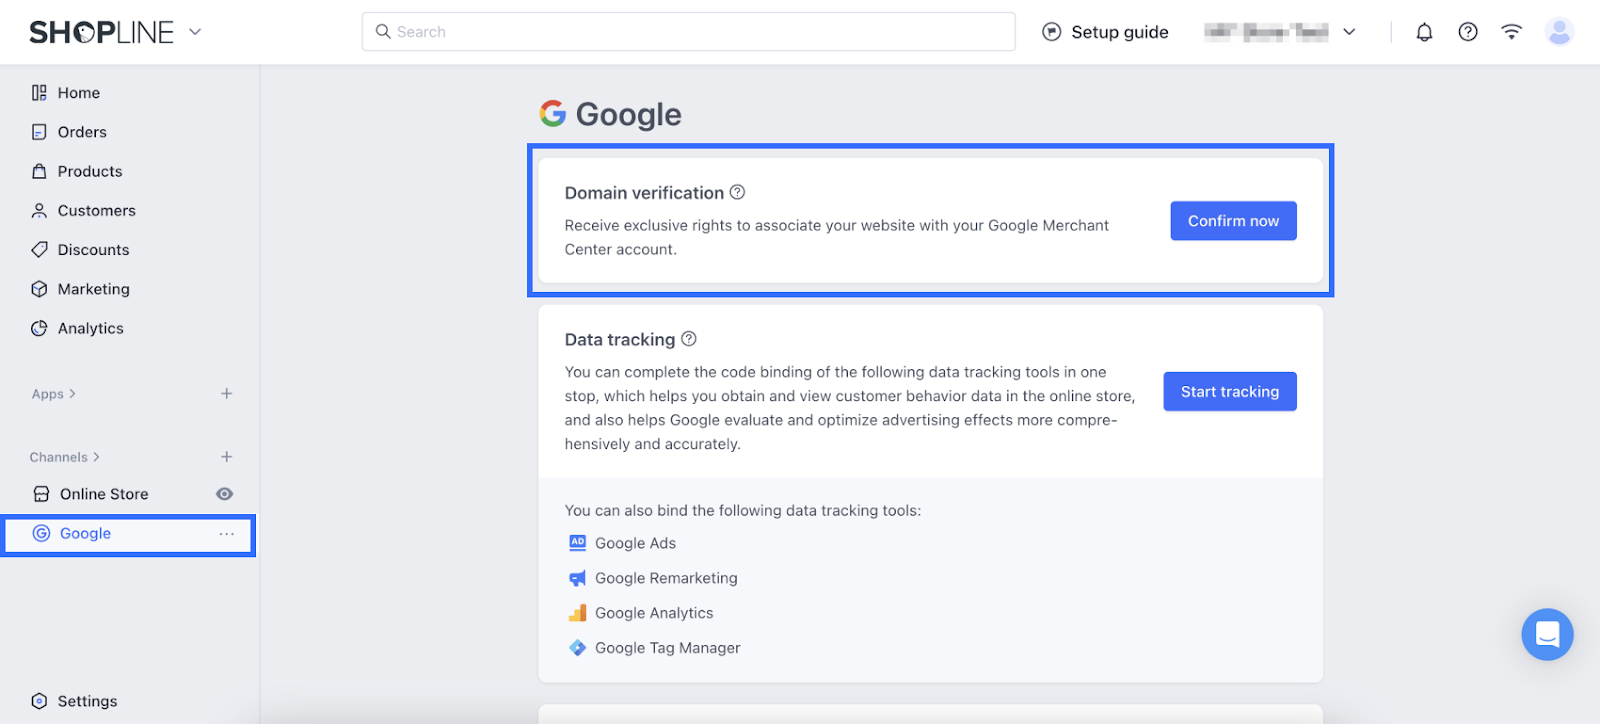Click Domain verification heading

[644, 193]
